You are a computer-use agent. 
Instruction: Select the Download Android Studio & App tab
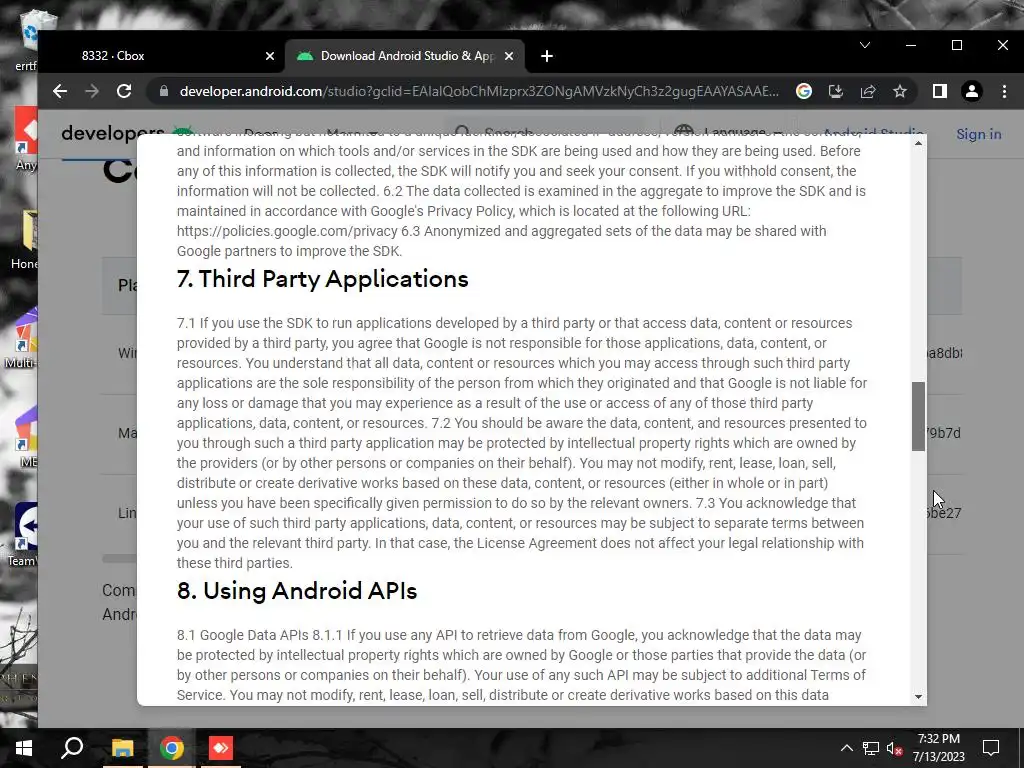[404, 56]
